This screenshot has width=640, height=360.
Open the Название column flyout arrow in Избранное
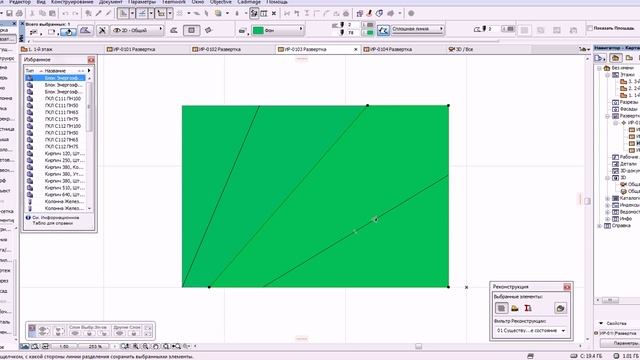(89, 71)
